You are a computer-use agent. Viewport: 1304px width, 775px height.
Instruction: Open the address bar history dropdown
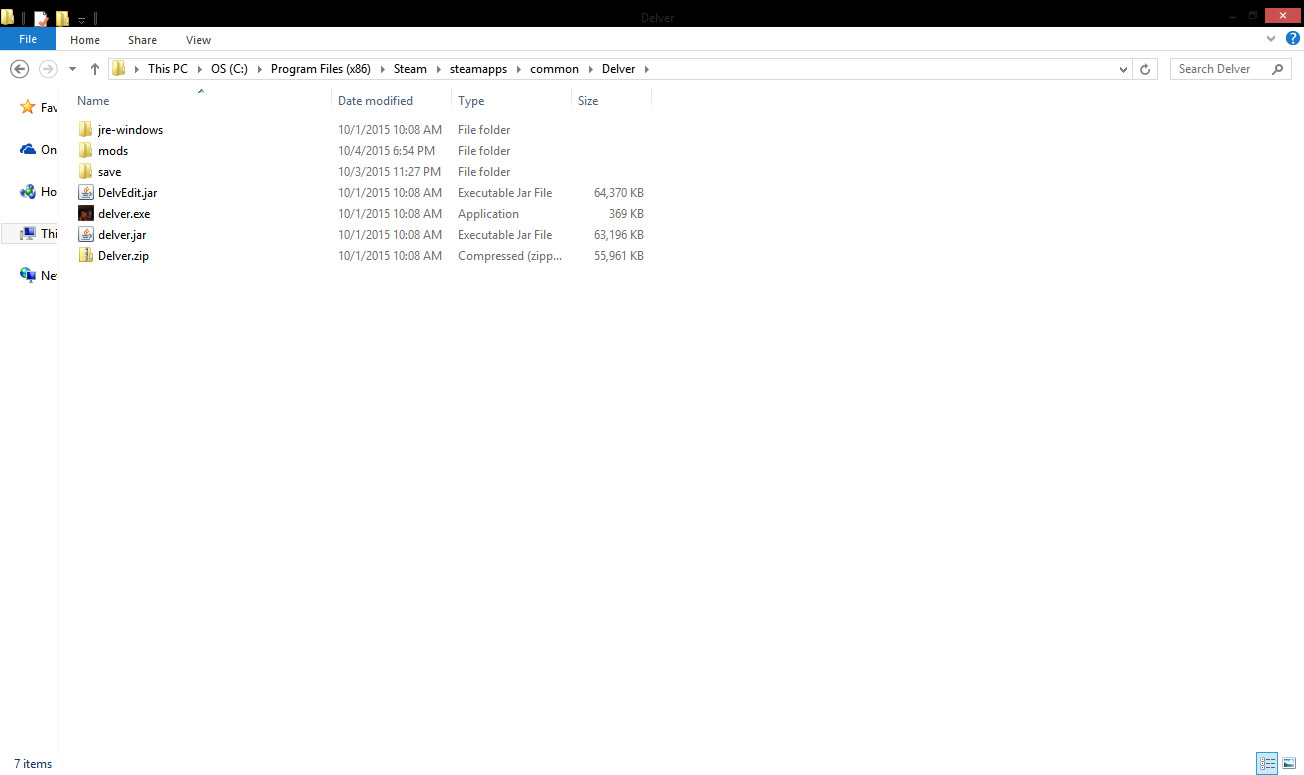(x=1124, y=69)
